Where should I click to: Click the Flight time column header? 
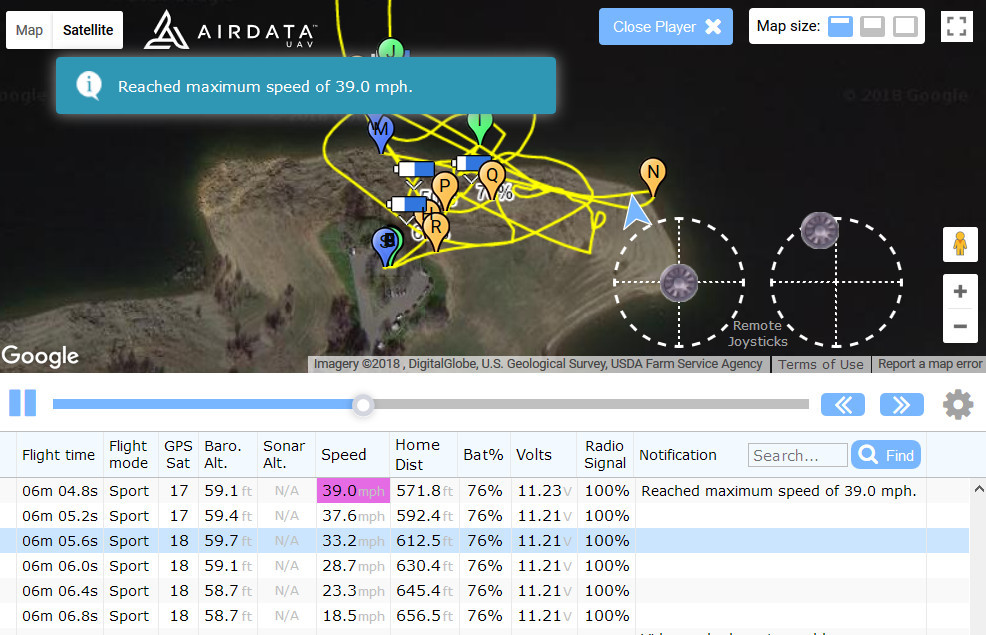point(58,455)
